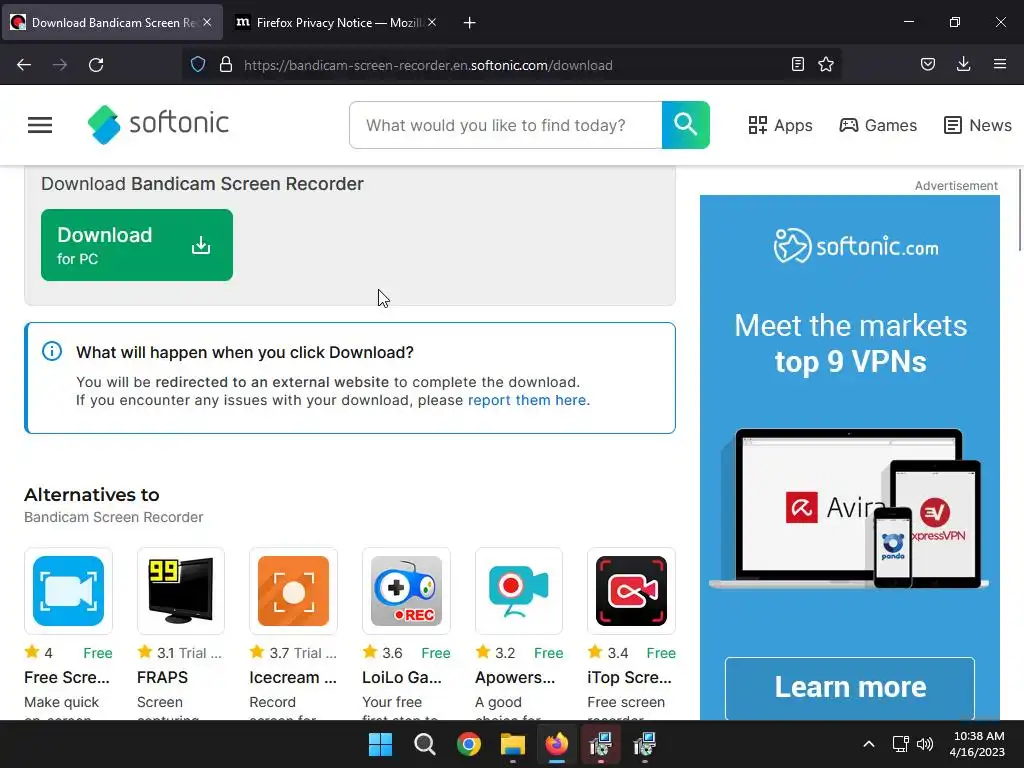Close the Firefox Privacy Notice tab
1024x768 pixels.
tap(432, 22)
